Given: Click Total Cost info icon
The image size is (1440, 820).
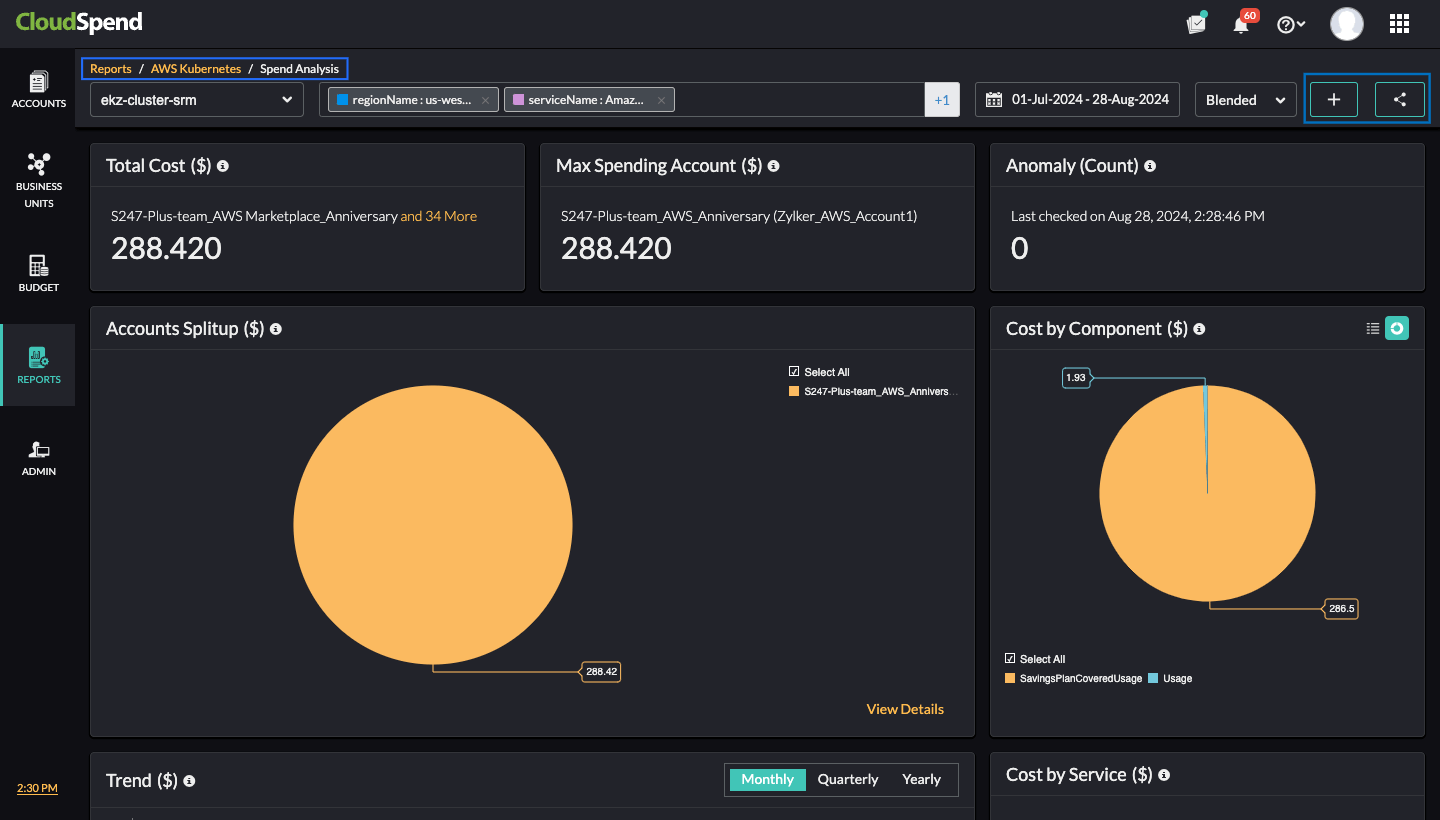Looking at the screenshot, I should (223, 166).
